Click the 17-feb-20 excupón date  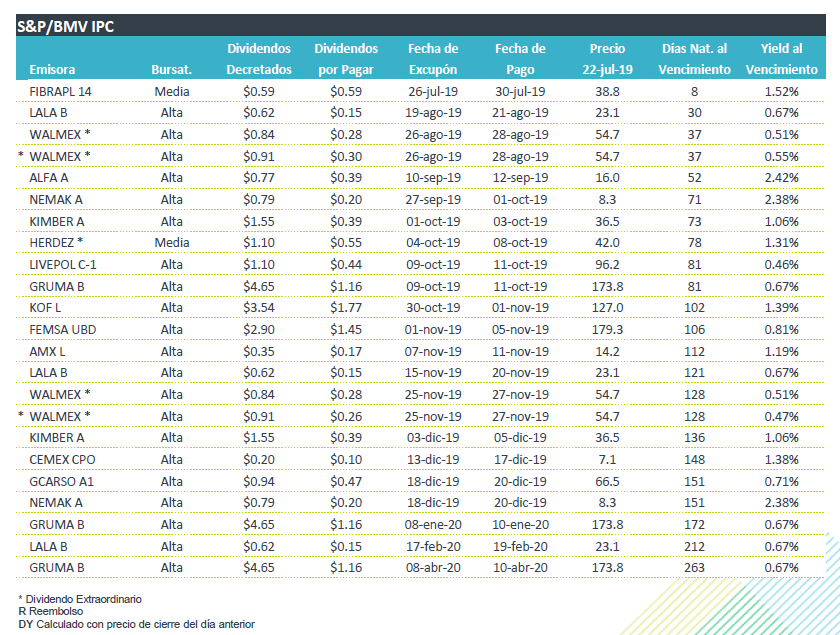(433, 547)
